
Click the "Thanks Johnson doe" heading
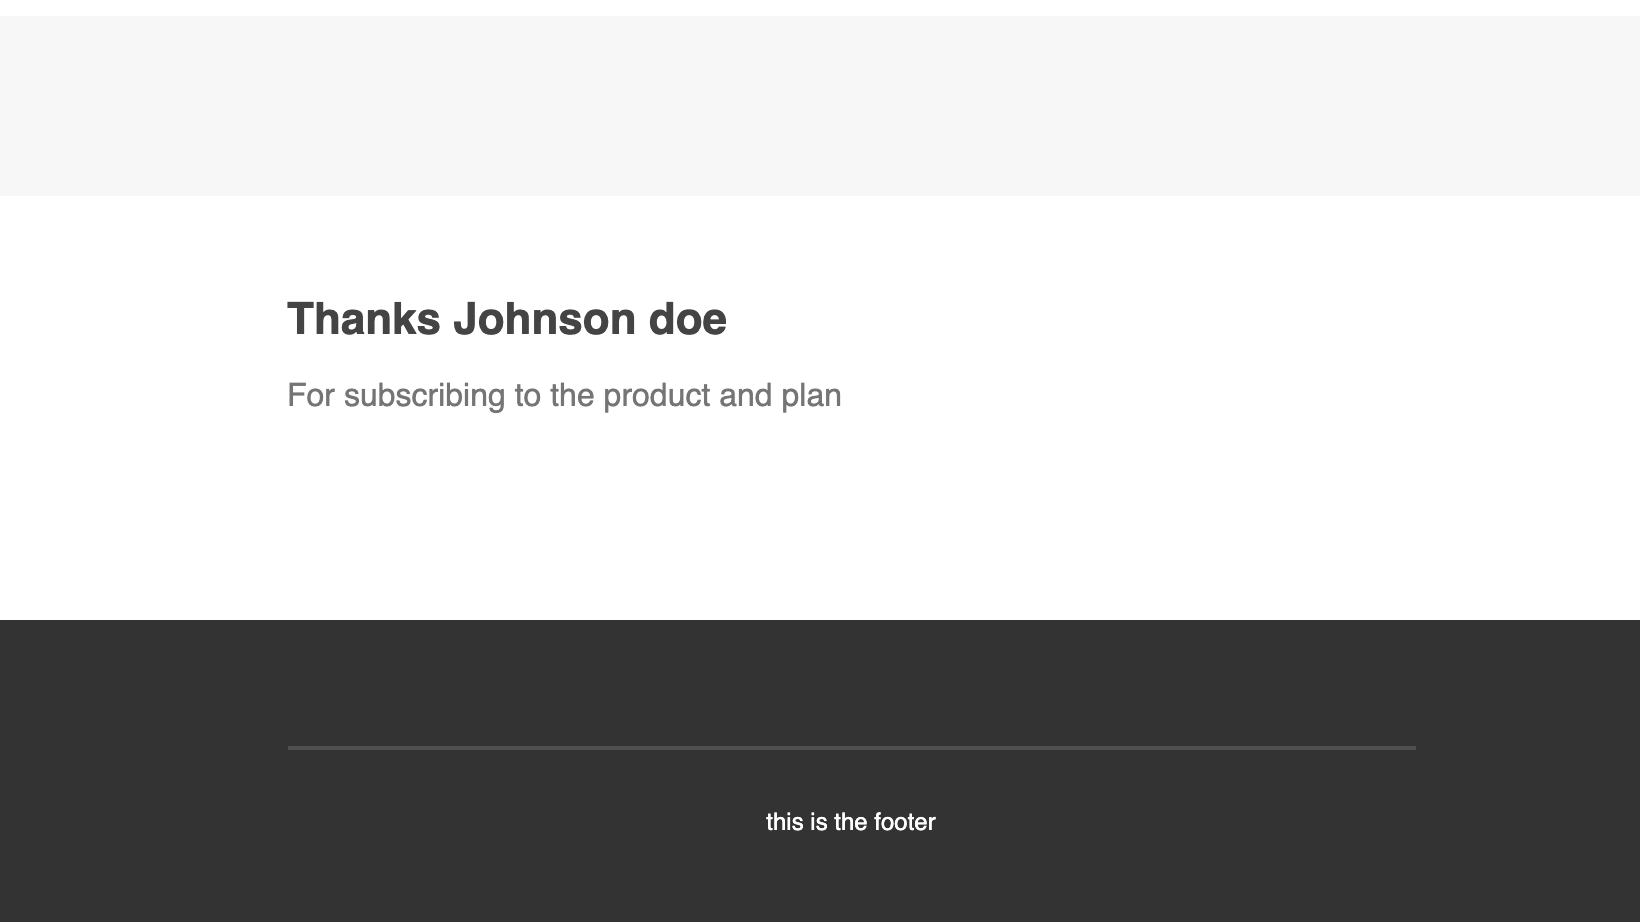click(x=507, y=320)
